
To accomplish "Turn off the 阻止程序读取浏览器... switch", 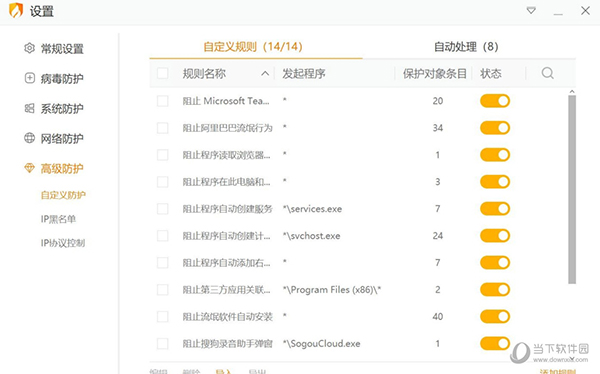I will (x=495, y=155).
